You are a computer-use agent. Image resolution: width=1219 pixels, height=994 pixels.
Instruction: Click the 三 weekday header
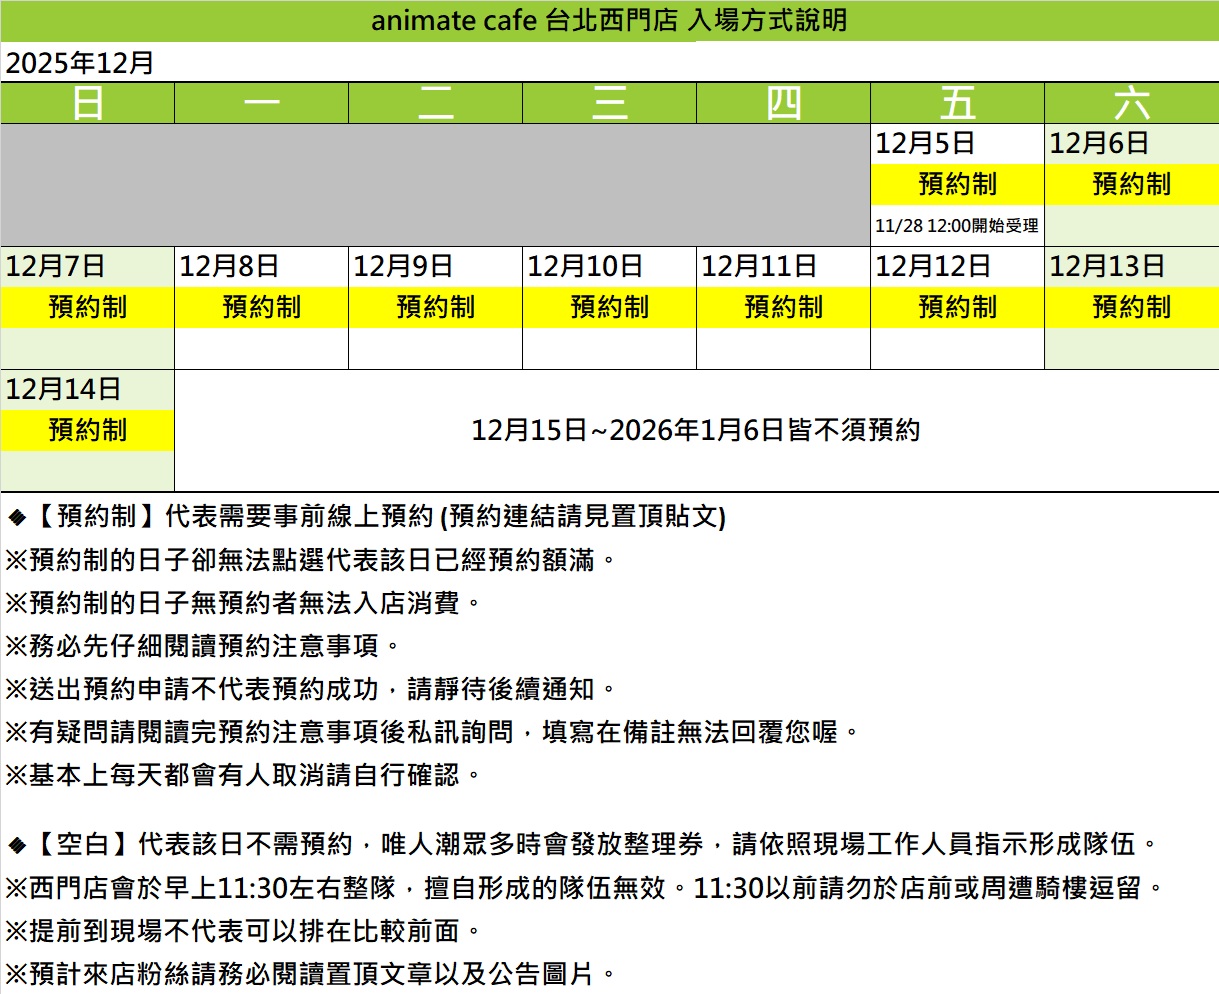pos(610,103)
